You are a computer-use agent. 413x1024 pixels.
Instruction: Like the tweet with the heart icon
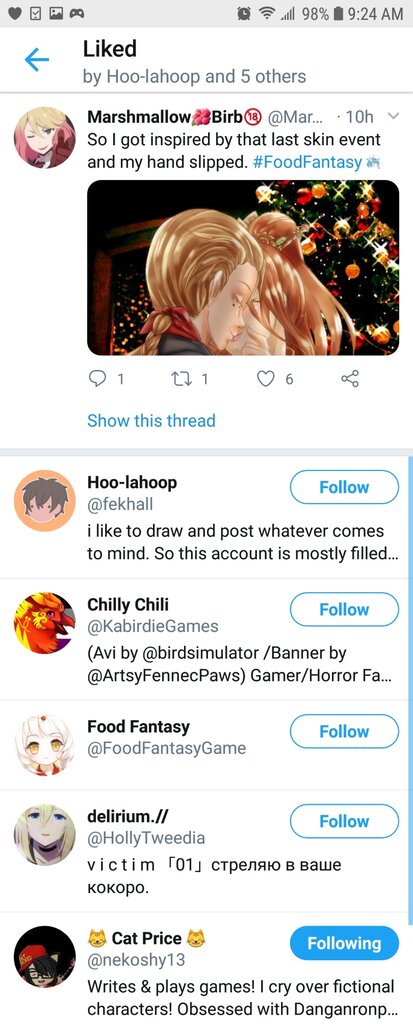265,378
